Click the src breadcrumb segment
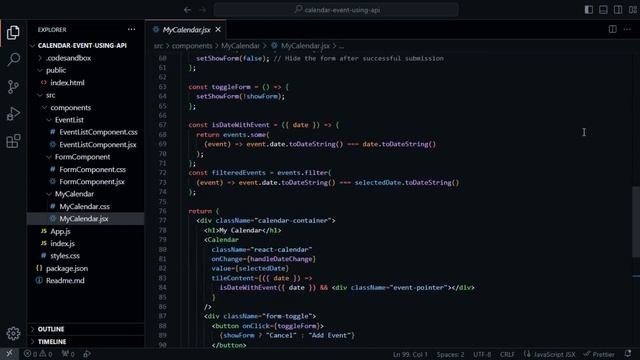This screenshot has height=360, width=640. (x=158, y=46)
